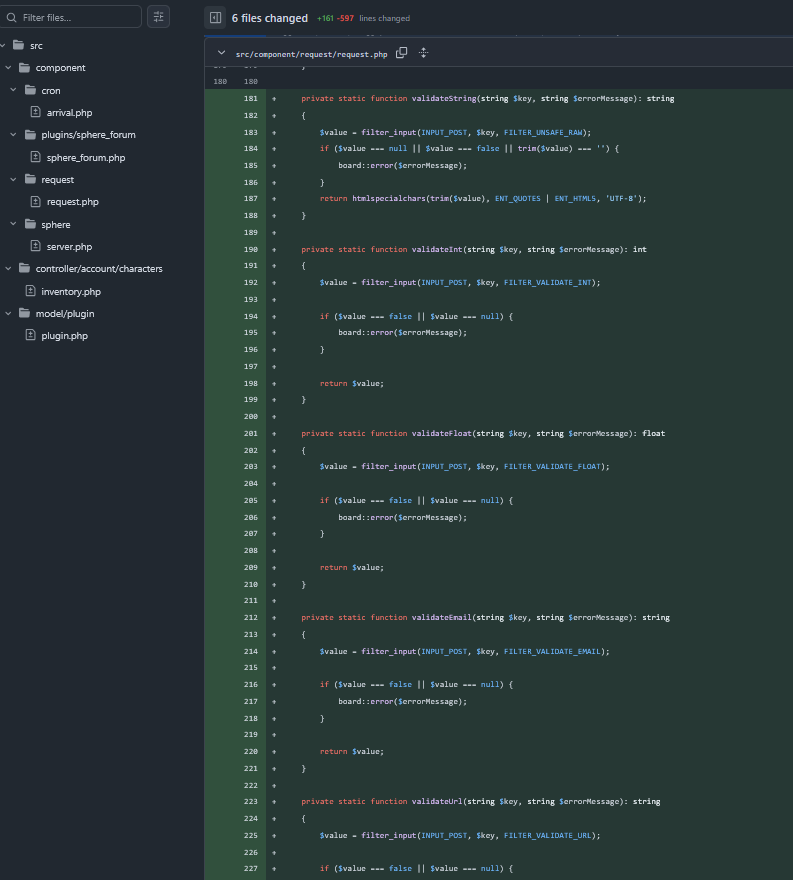
Task: Collapse the cron folder chevron
Action: pyautogui.click(x=13, y=90)
